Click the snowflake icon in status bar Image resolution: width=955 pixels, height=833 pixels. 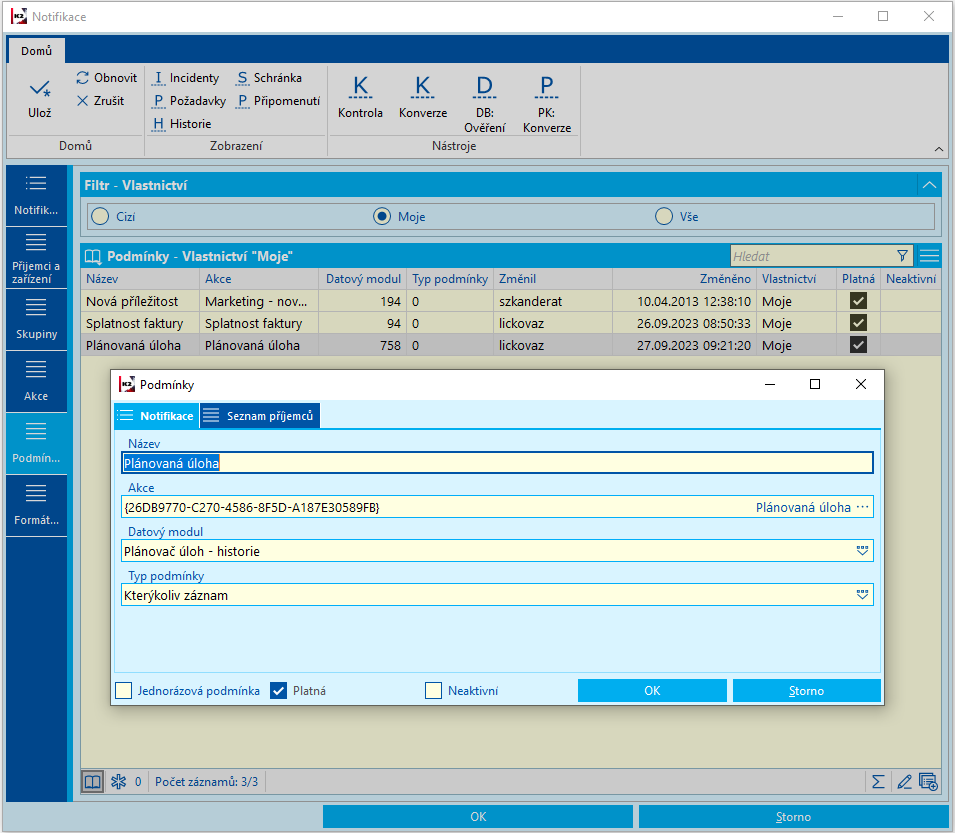click(118, 782)
